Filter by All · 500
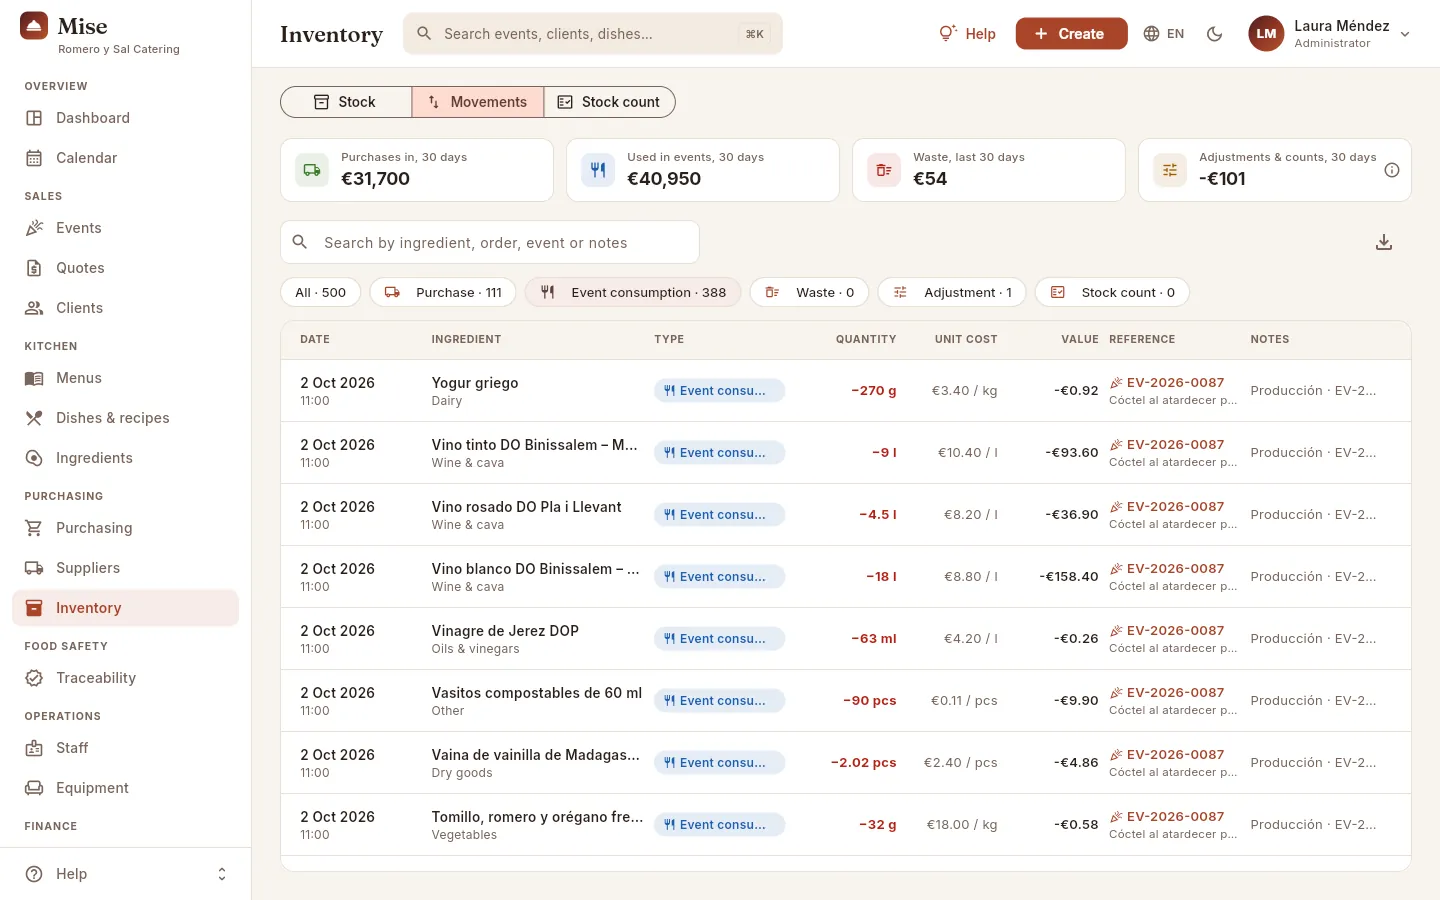The height and width of the screenshot is (900, 1440). point(321,292)
